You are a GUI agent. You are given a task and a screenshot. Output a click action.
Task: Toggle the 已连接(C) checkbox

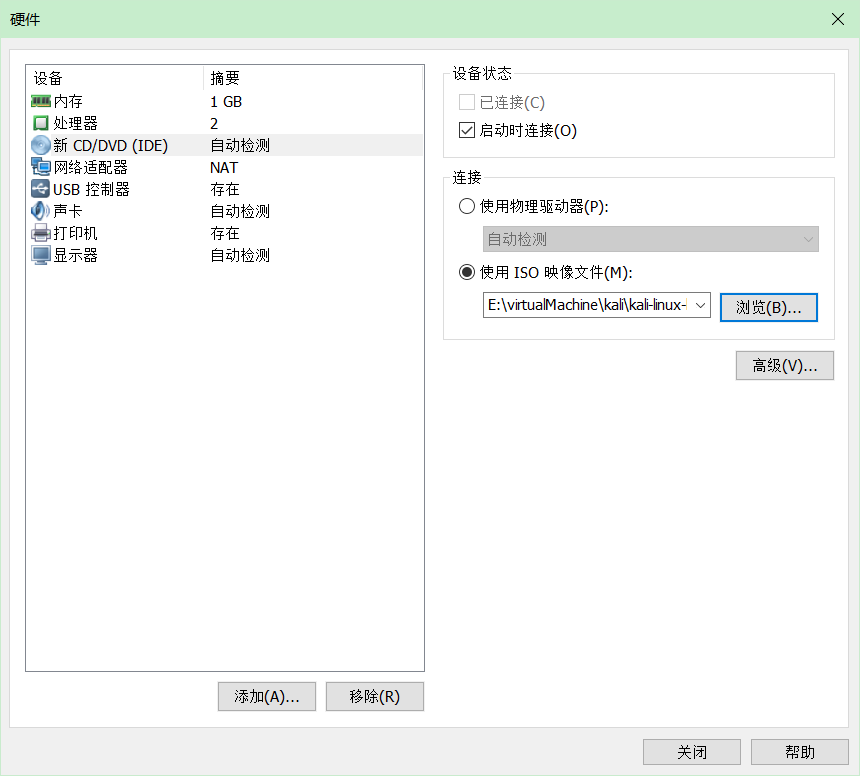pyautogui.click(x=467, y=102)
